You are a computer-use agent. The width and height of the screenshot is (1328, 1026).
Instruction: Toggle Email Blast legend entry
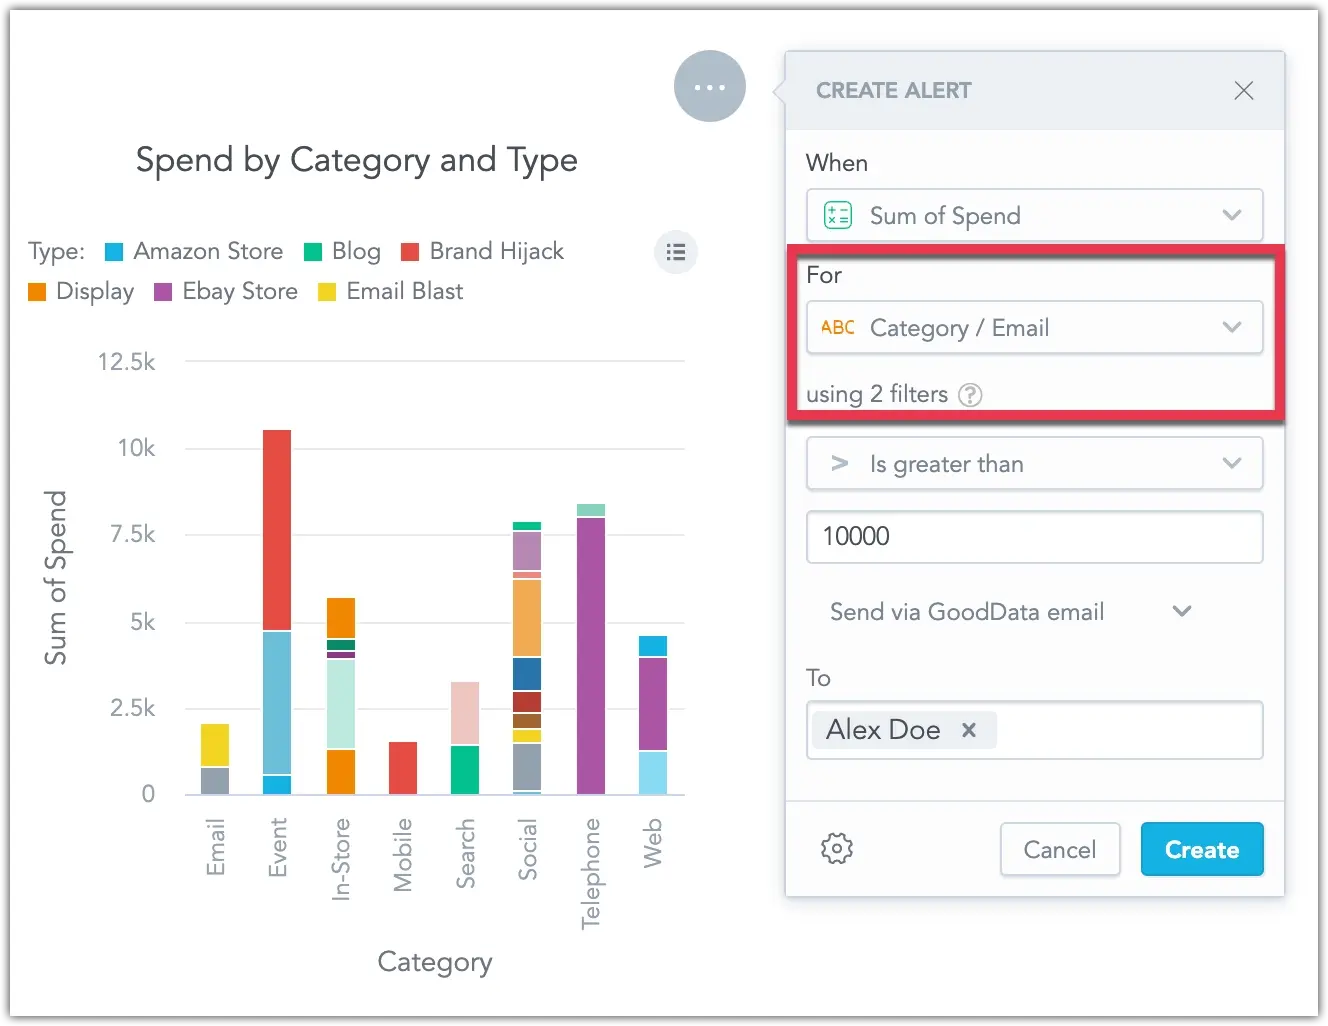391,291
